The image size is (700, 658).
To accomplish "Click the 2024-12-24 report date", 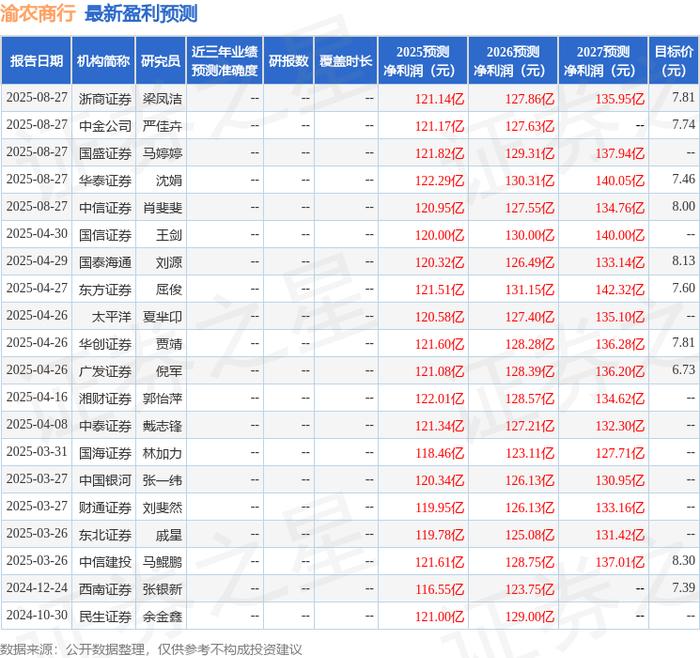I will click(37, 587).
